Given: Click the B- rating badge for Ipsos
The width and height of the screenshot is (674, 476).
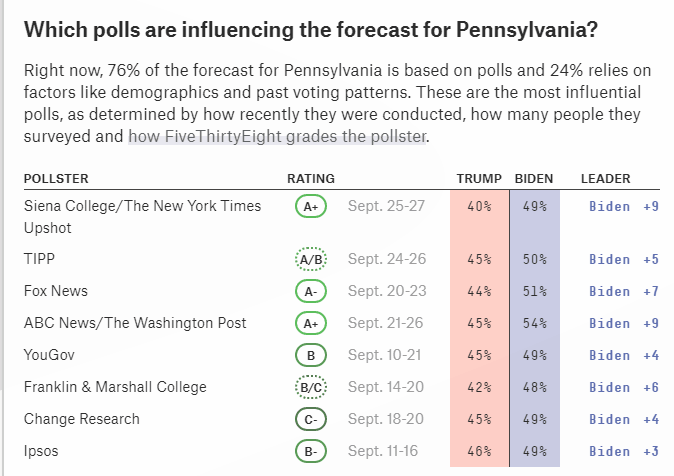Looking at the screenshot, I should tap(311, 451).
